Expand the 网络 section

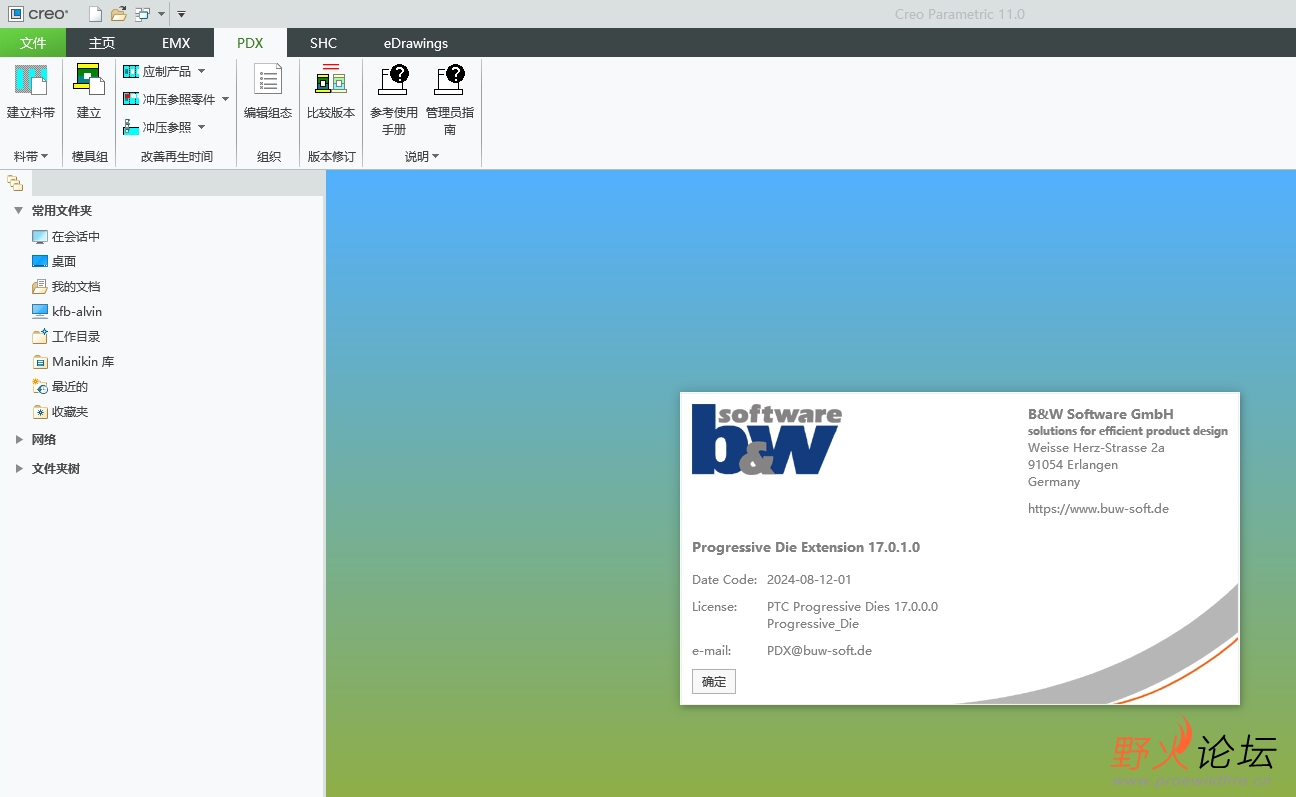click(x=18, y=440)
